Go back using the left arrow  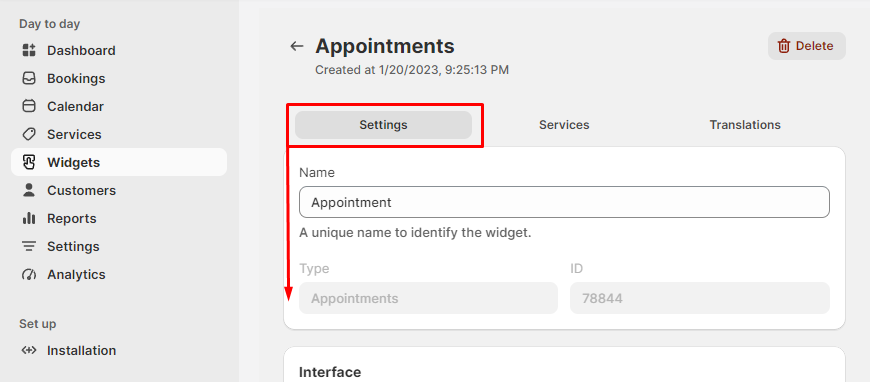coord(297,46)
